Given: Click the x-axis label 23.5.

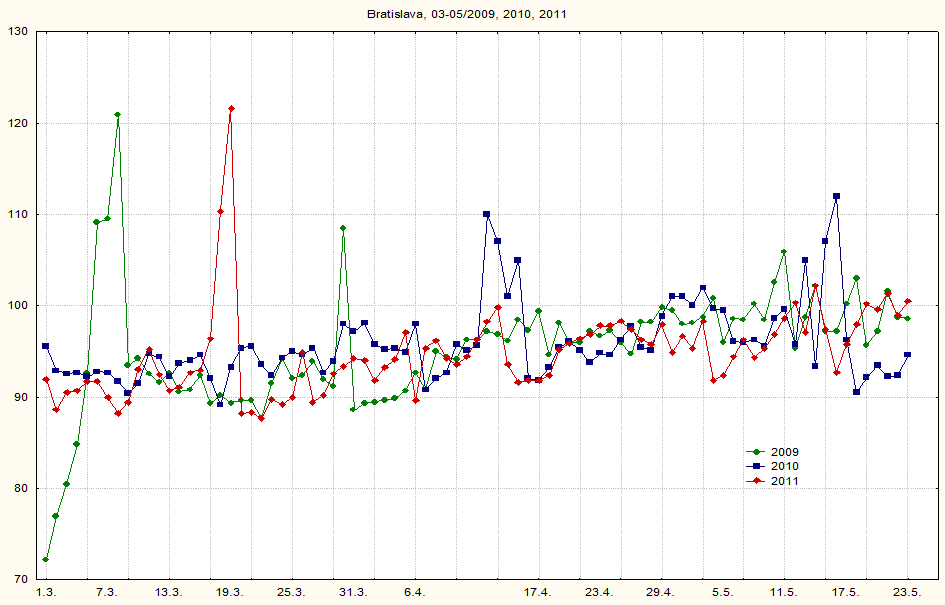Looking at the screenshot, I should (x=907, y=593).
